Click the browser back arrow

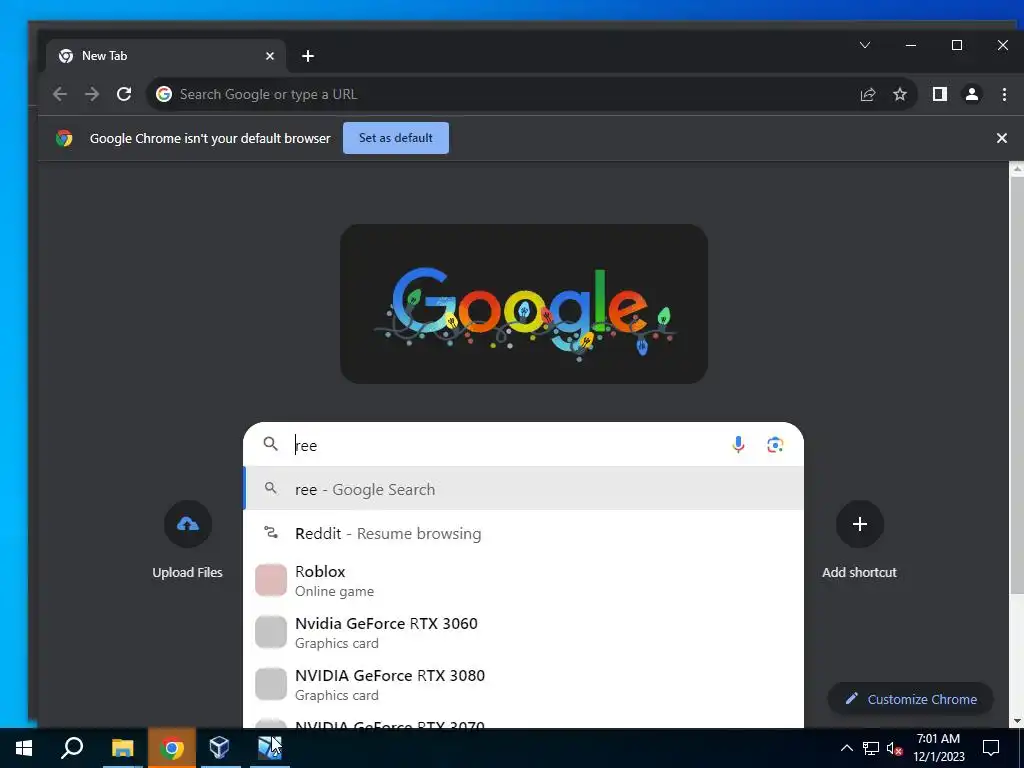tap(60, 94)
